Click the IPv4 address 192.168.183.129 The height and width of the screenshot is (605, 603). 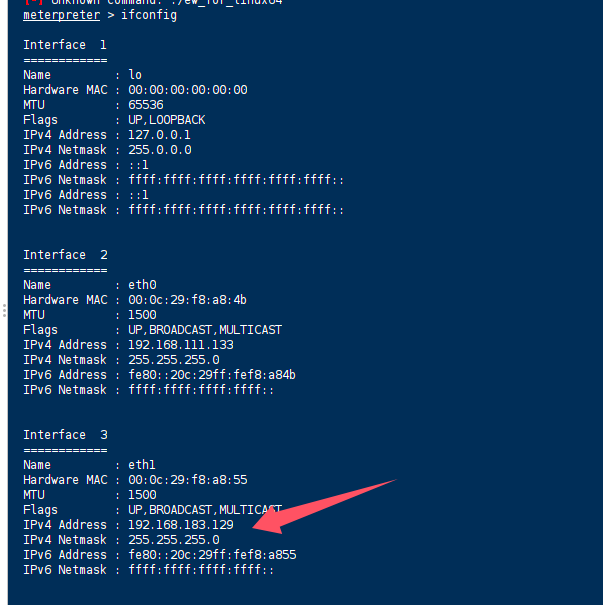[181, 525]
